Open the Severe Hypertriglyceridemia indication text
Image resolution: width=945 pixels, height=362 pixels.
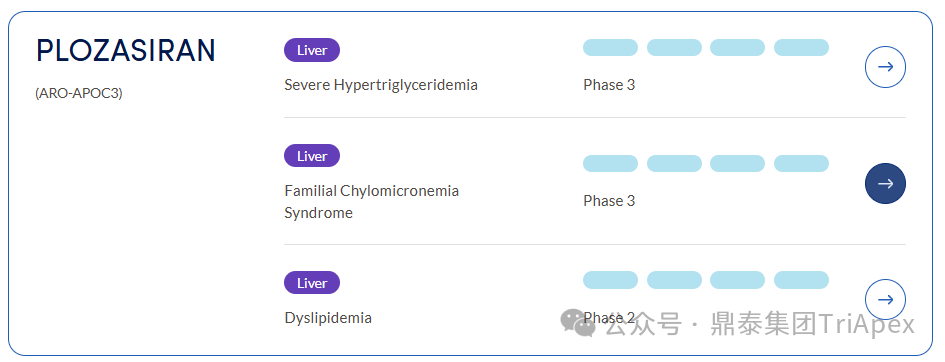coord(381,85)
